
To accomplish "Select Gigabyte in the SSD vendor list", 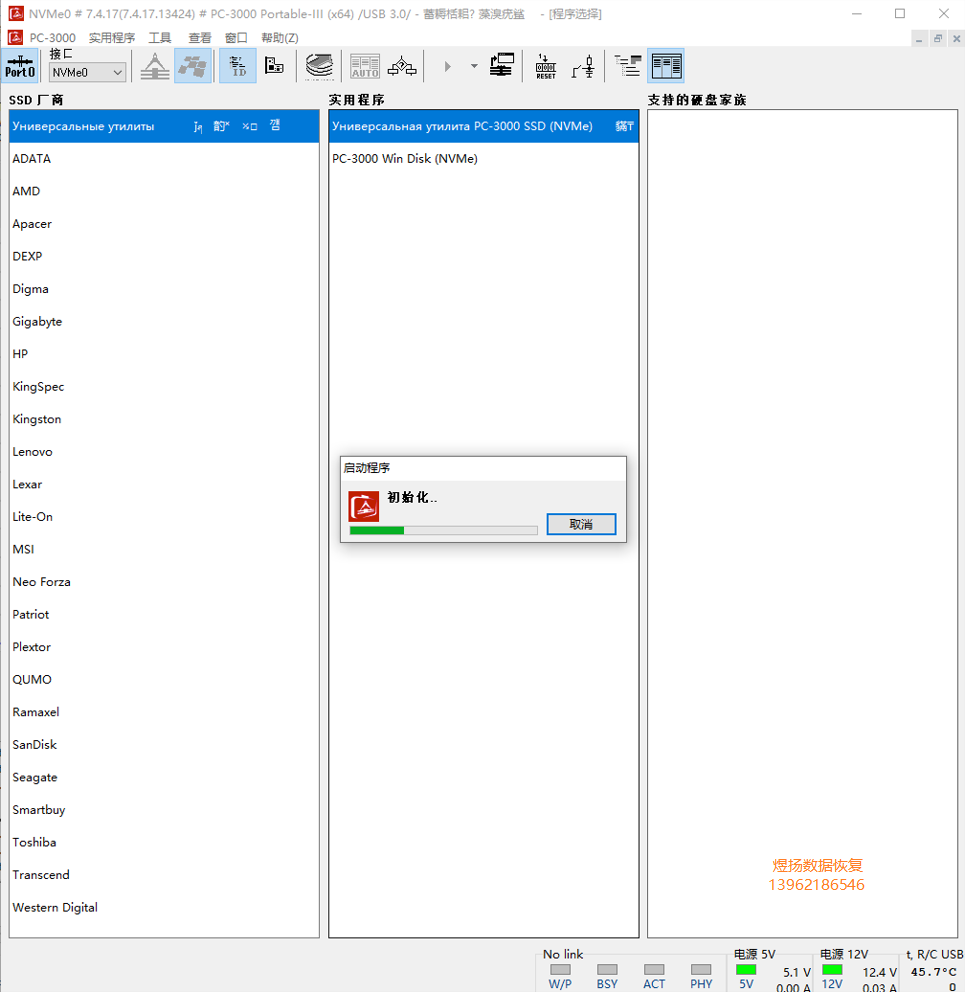I will (x=165, y=321).
